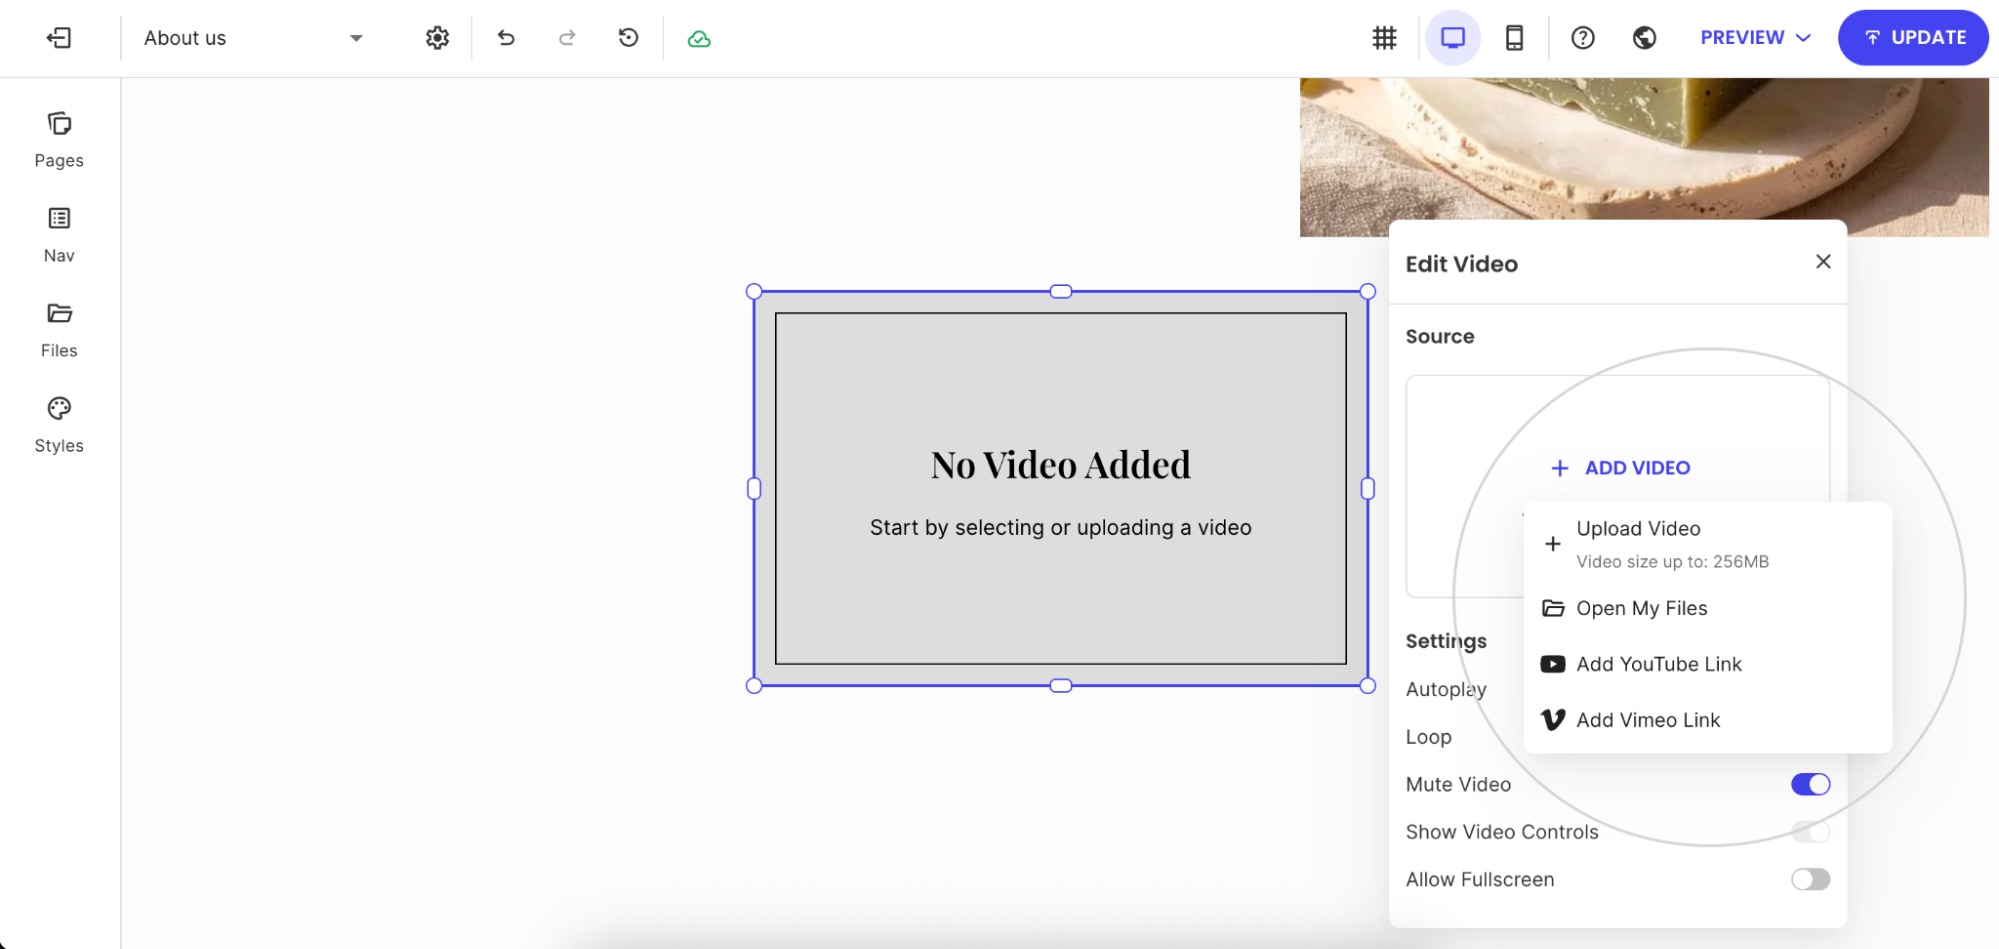Redo the last action
This screenshot has height=949, width=1999.
coord(567,38)
